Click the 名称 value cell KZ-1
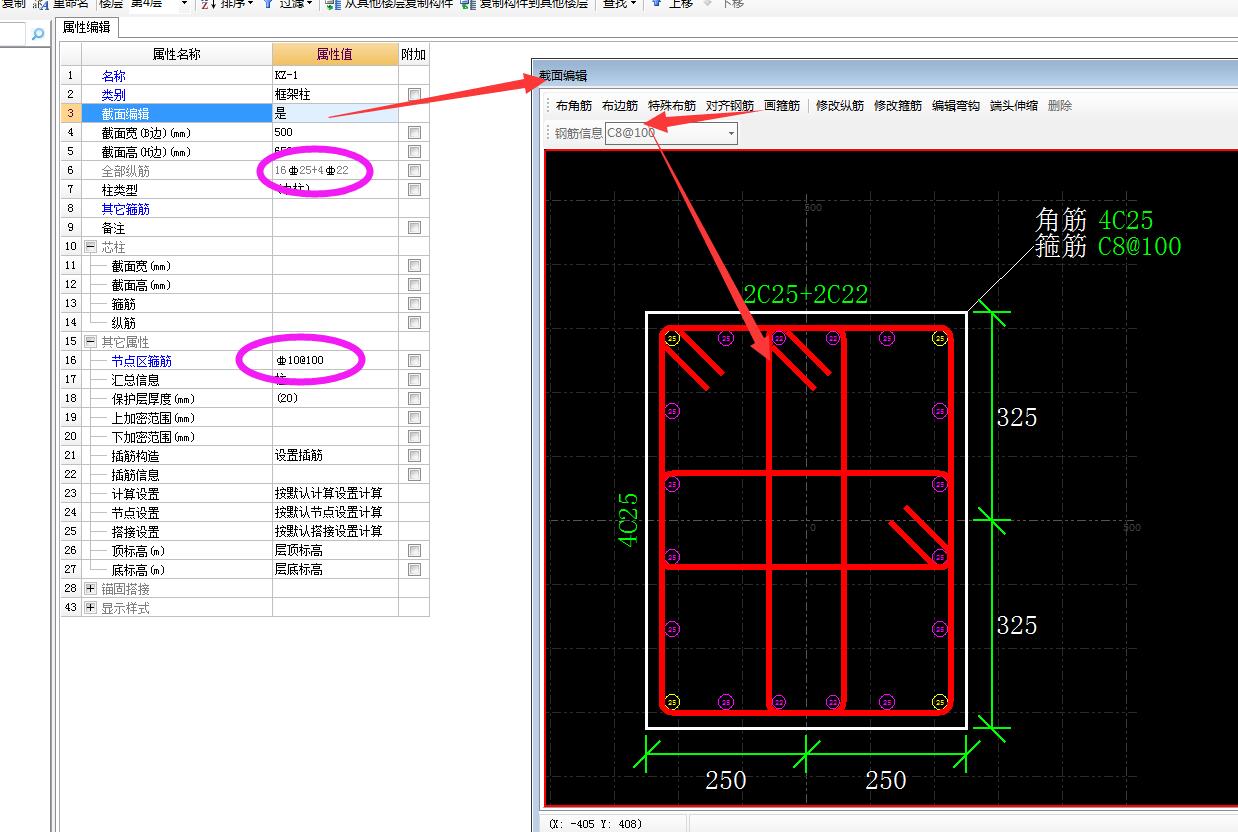The height and width of the screenshot is (832, 1238). pos(335,75)
